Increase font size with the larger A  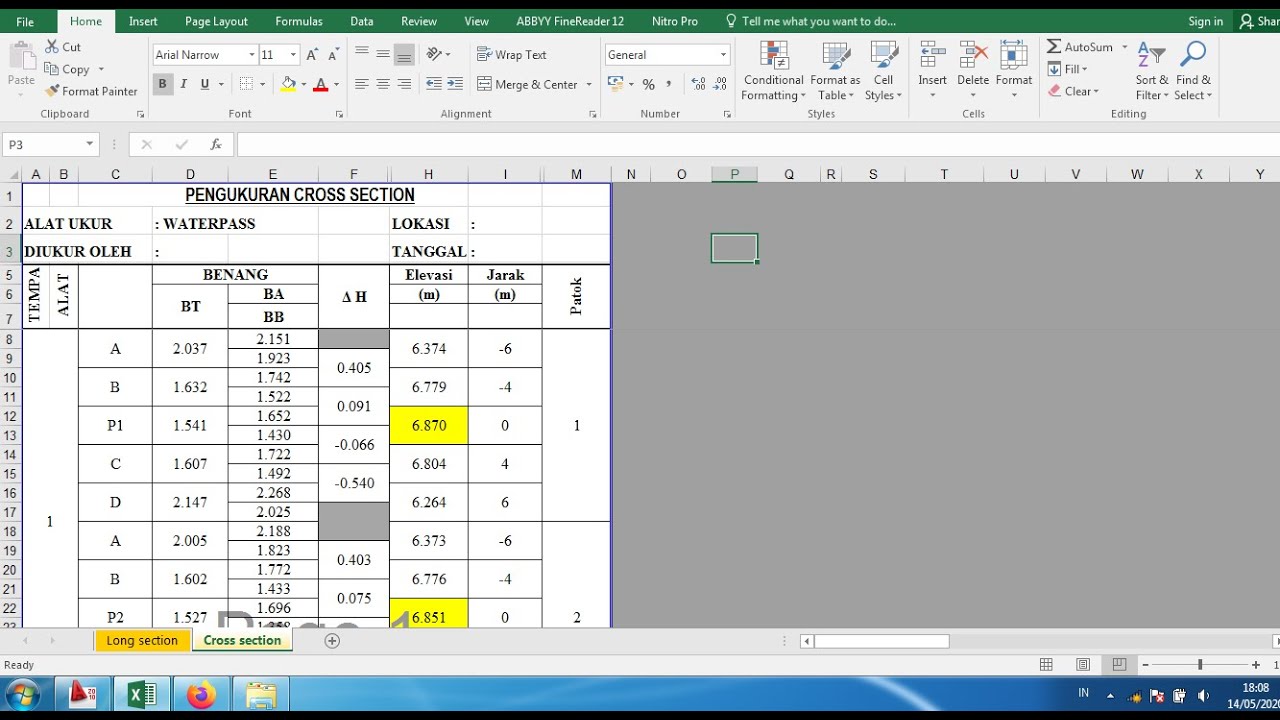coord(312,55)
